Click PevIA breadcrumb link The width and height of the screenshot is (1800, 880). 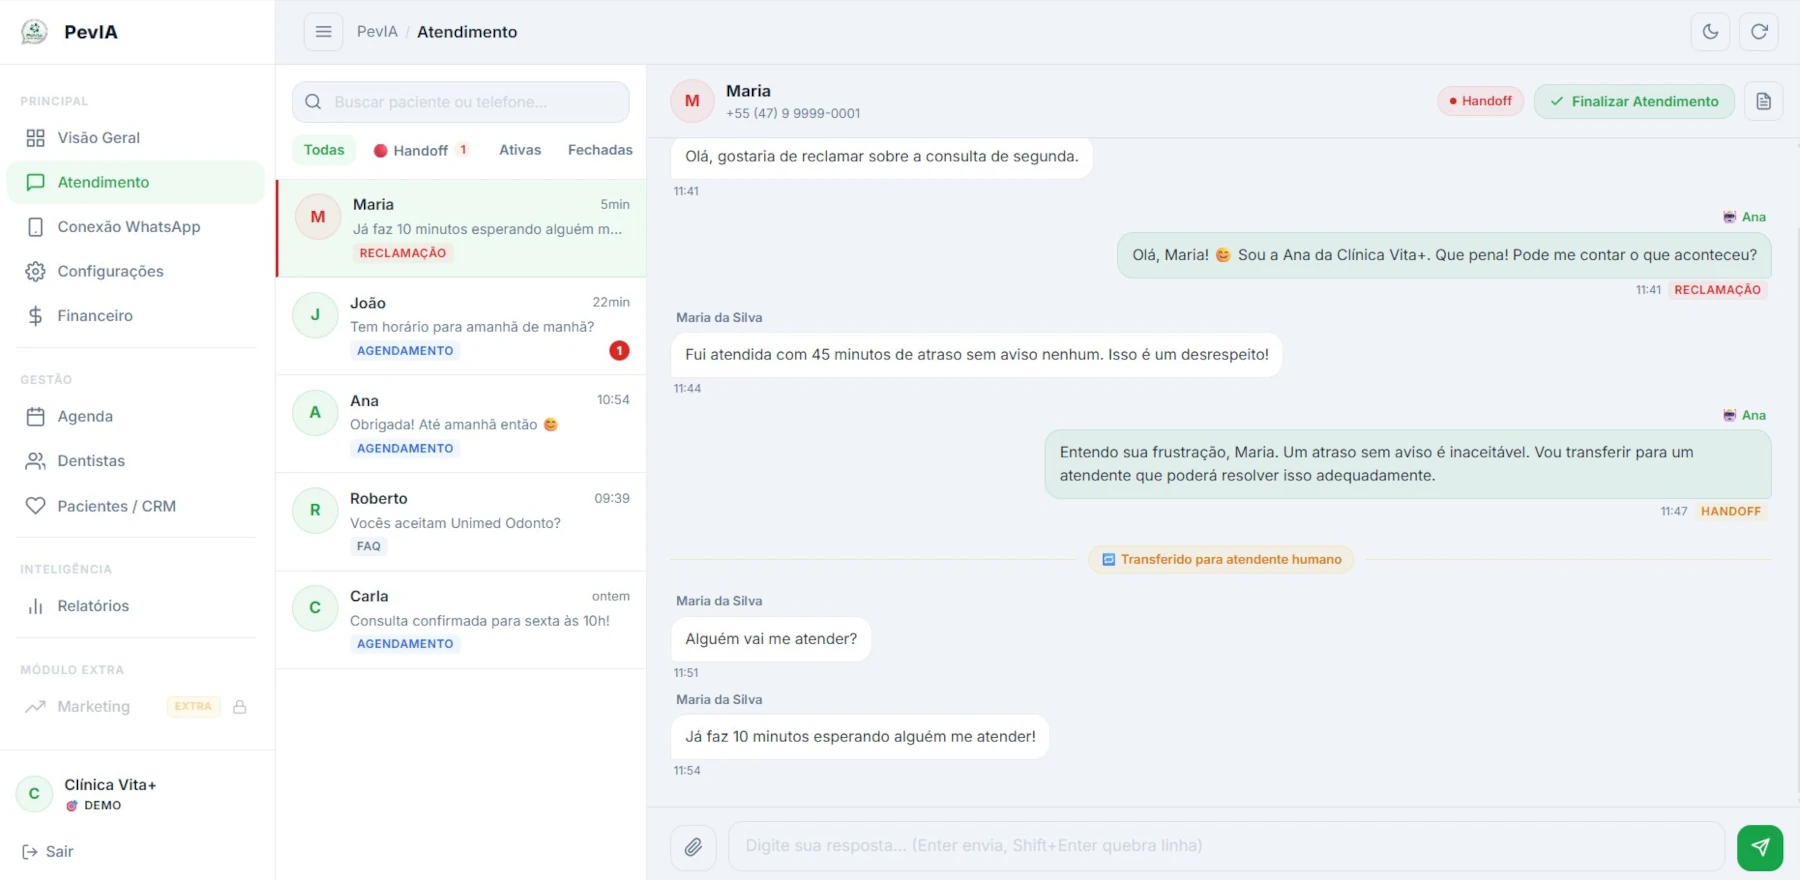click(x=377, y=32)
